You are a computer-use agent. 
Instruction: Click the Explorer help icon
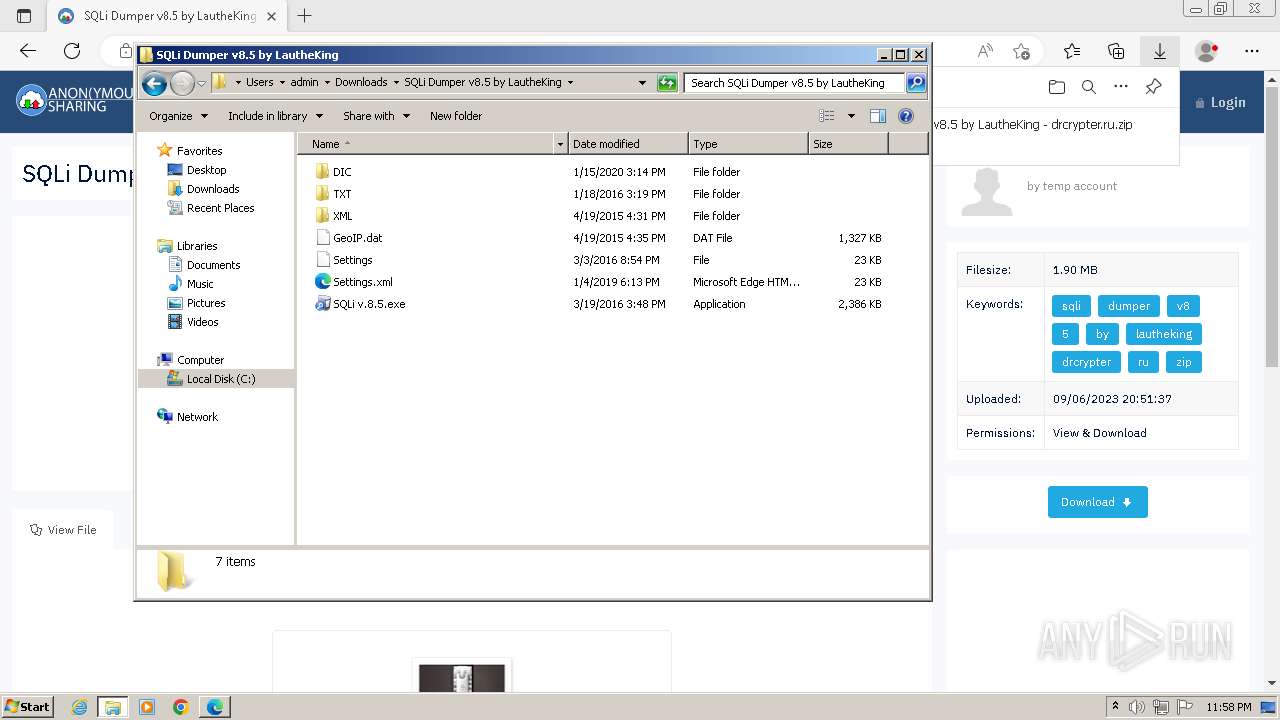click(x=906, y=116)
